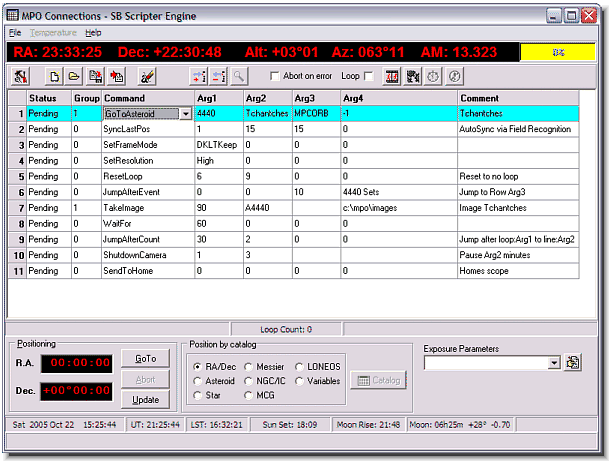The width and height of the screenshot is (611, 462).
Task: Click the red arrow import icon
Action: pyautogui.click(x=116, y=76)
